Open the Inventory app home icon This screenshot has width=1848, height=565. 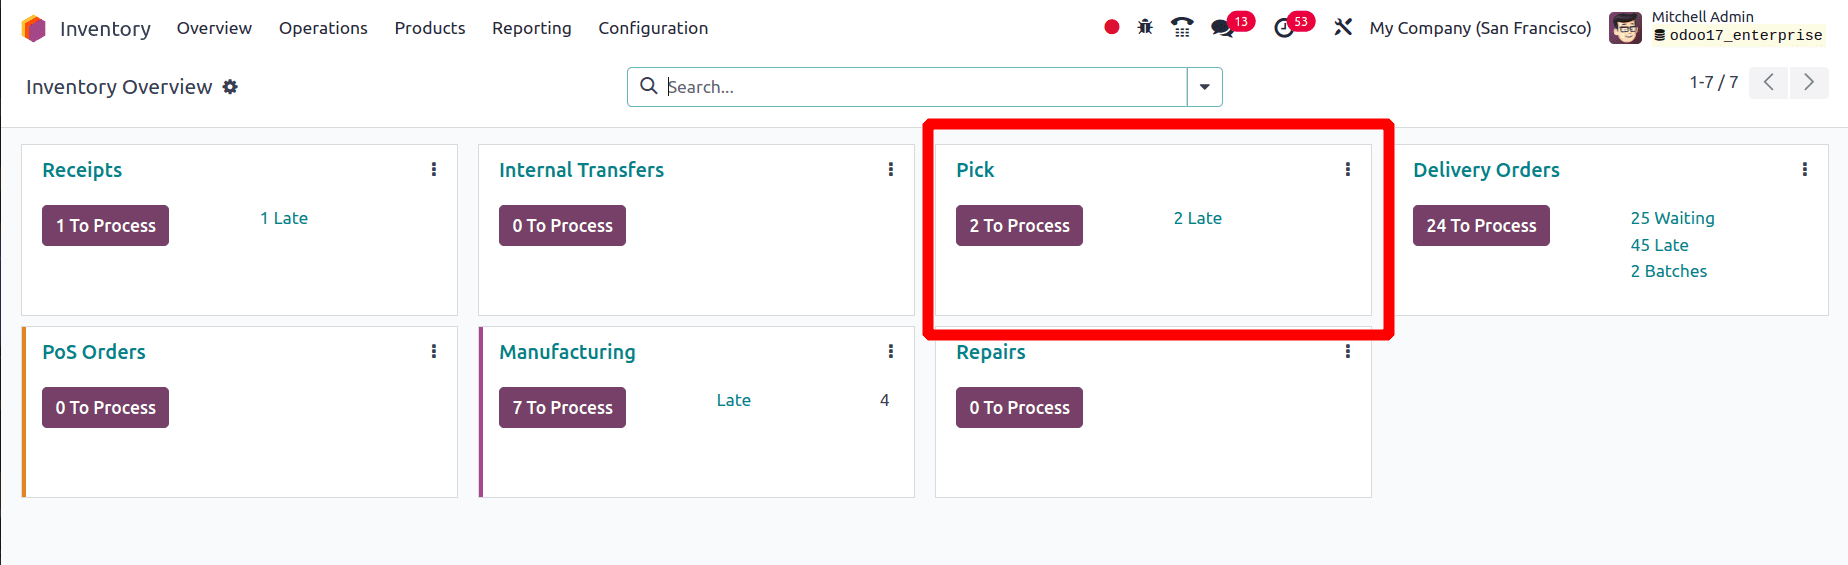click(34, 28)
